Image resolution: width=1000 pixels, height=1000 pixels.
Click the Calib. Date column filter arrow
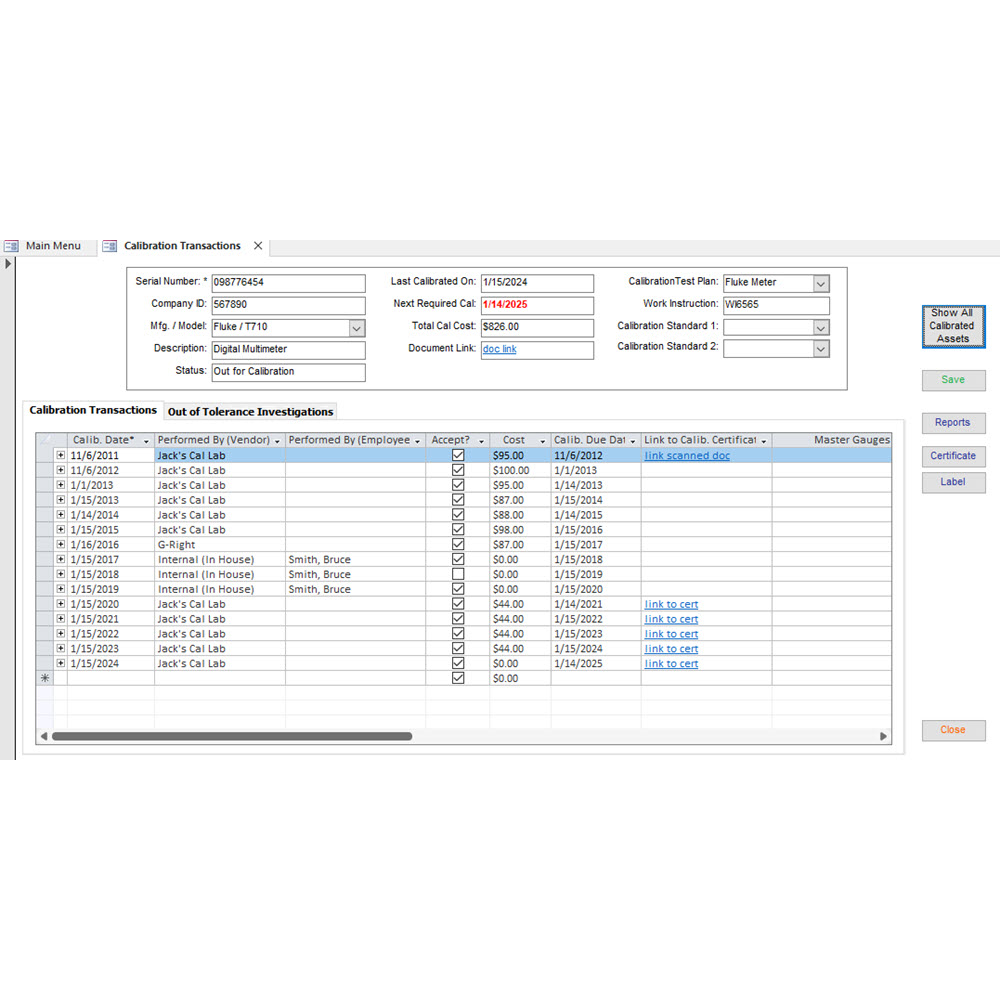click(x=146, y=440)
